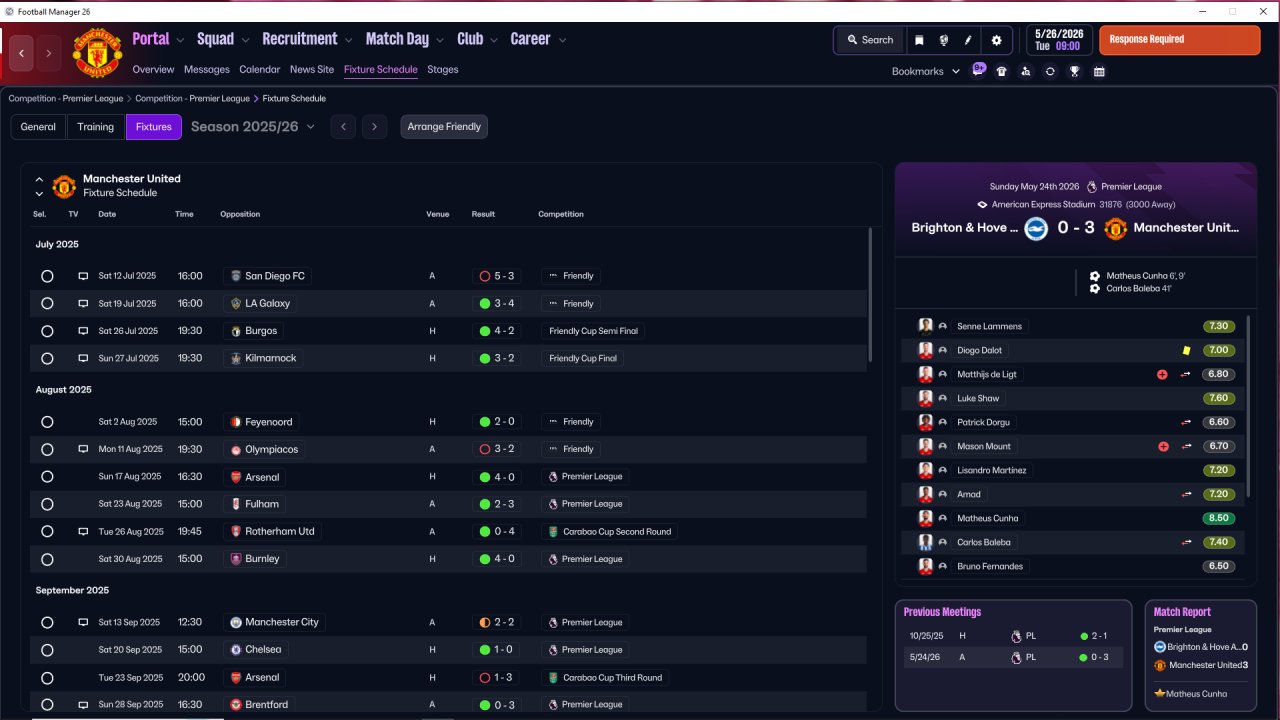Click Patrick Dorgu's substitution arrows icon
1280x720 pixels.
click(1186, 422)
